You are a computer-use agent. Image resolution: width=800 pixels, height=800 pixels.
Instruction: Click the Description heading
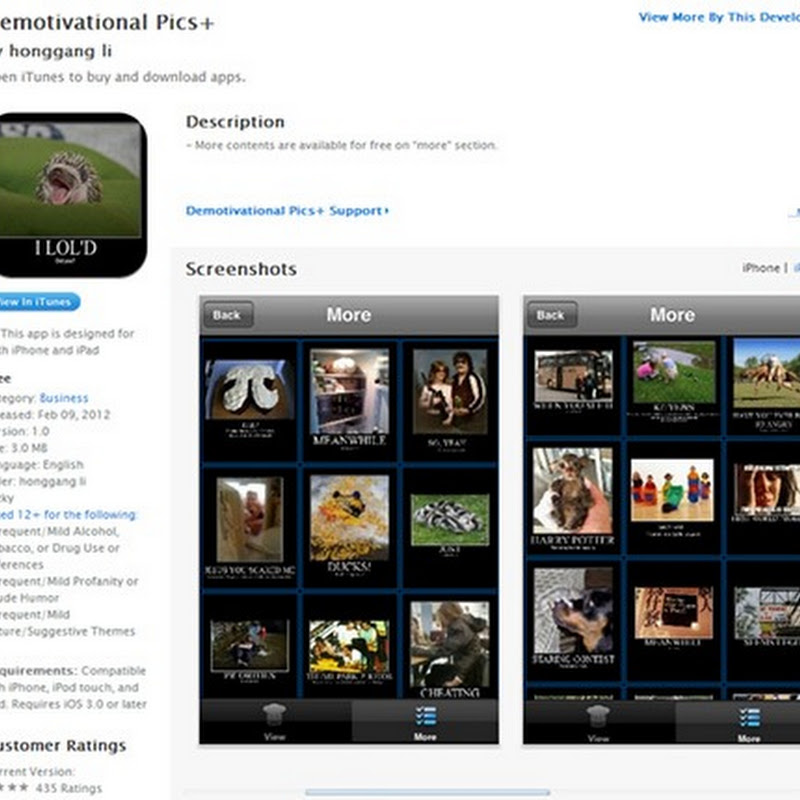coord(235,122)
